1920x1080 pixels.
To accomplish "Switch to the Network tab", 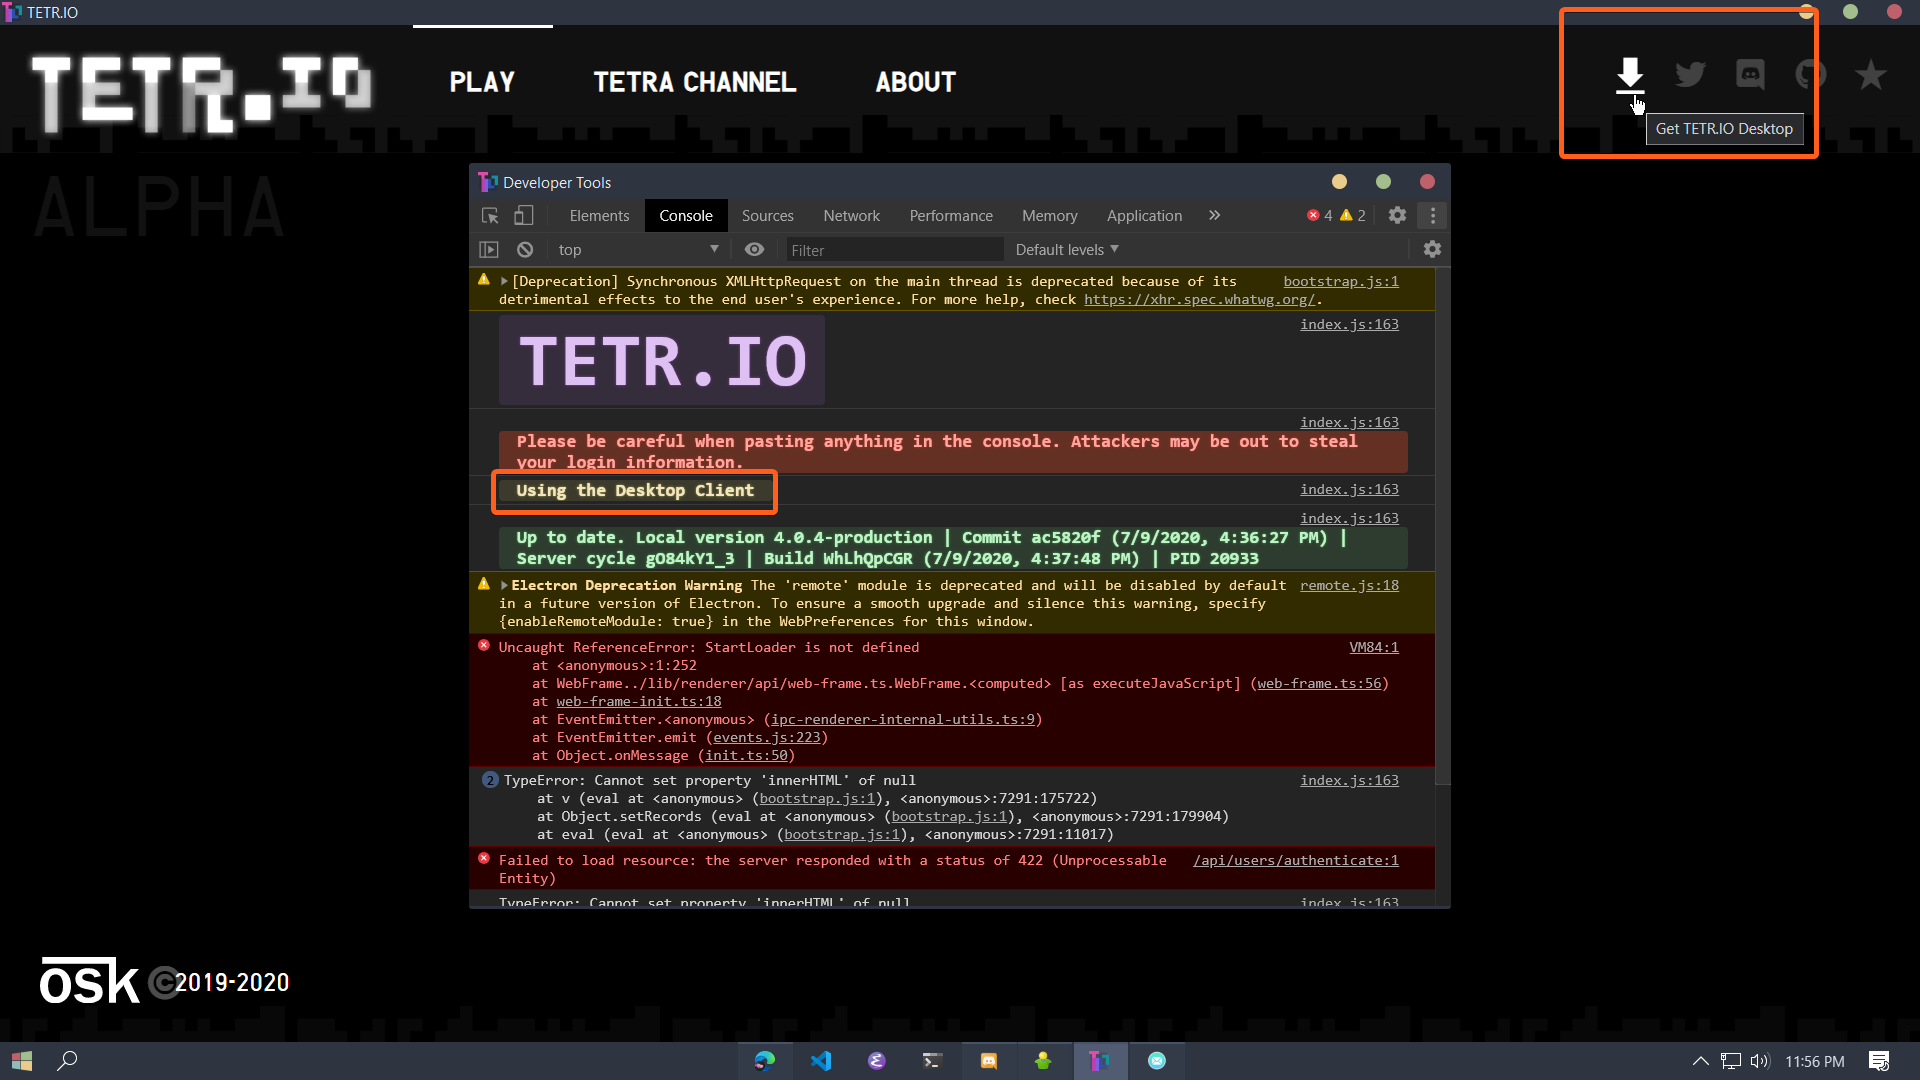I will coord(851,215).
